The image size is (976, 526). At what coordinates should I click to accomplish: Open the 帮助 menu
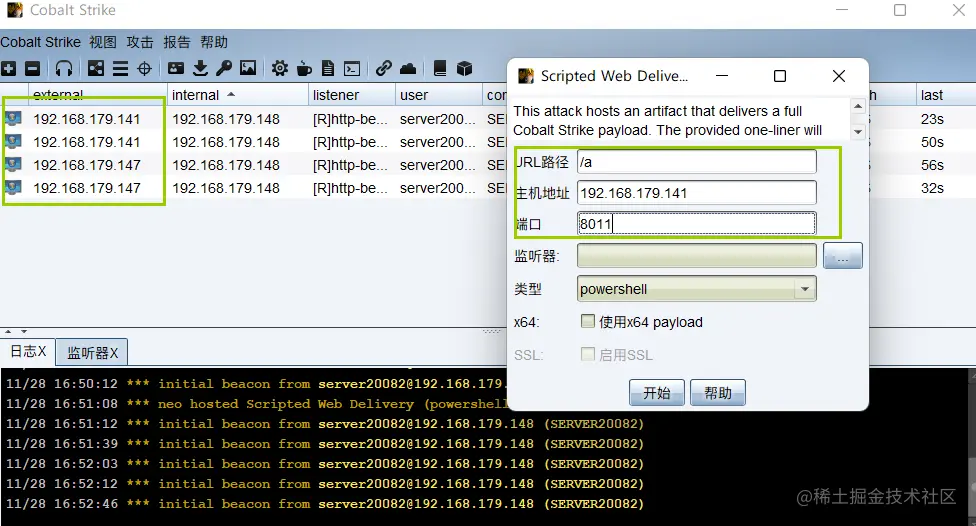(214, 42)
